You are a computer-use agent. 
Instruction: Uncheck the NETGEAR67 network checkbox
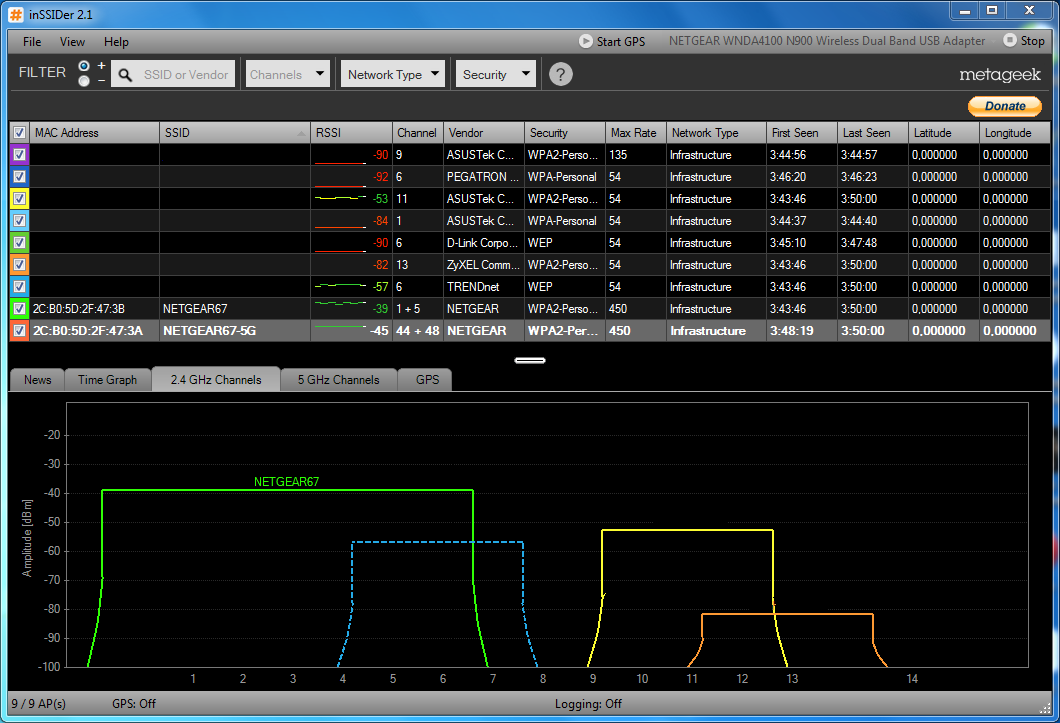coord(20,308)
